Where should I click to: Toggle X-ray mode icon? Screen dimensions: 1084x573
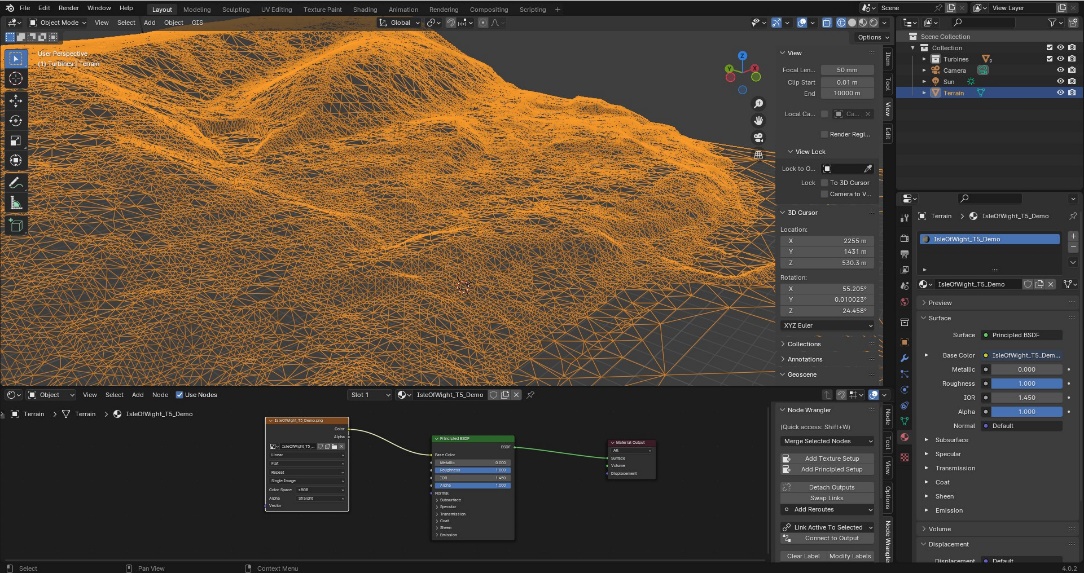click(x=827, y=23)
